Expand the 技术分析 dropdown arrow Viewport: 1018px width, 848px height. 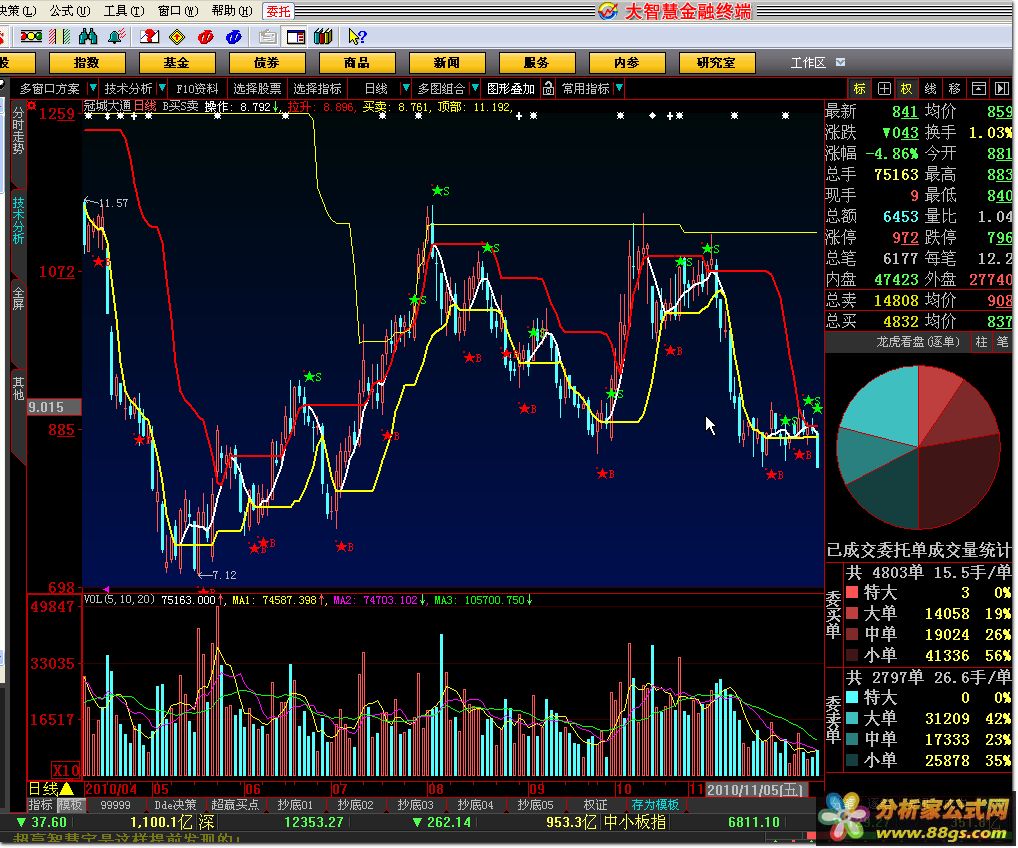point(162,88)
